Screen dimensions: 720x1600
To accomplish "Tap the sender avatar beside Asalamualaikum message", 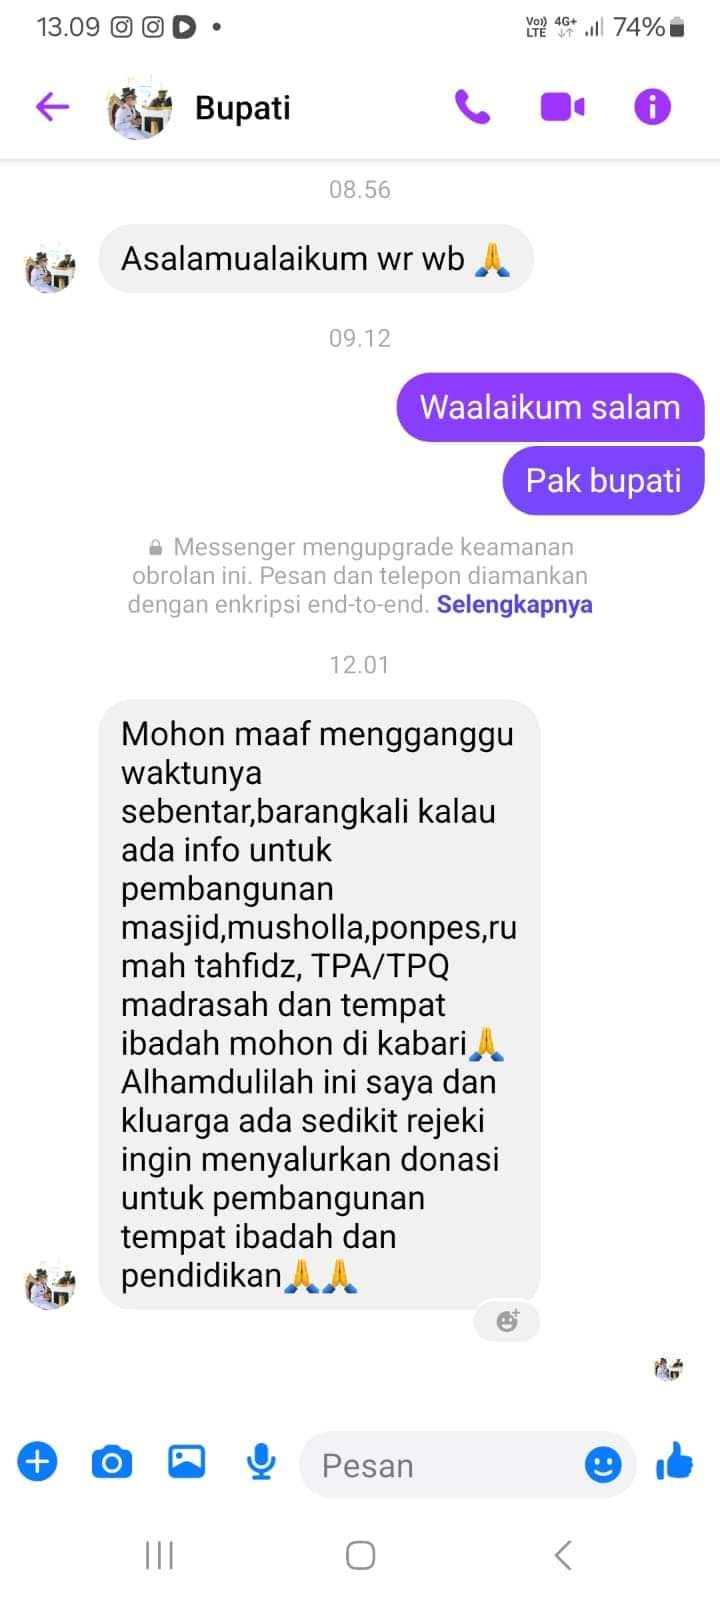I will (x=49, y=268).
